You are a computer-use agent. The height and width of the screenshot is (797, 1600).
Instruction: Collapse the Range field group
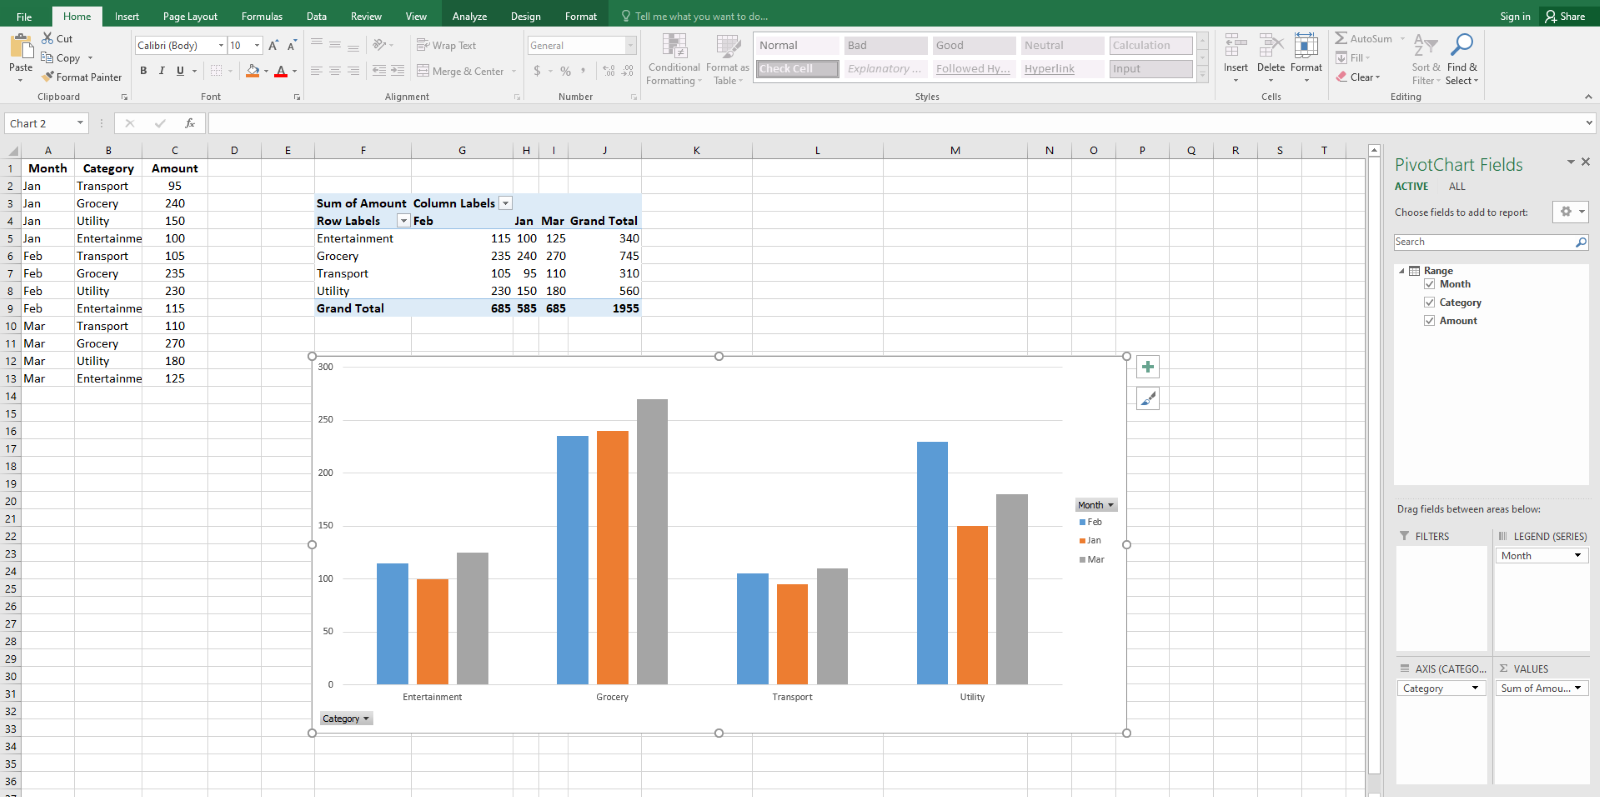coord(1402,271)
